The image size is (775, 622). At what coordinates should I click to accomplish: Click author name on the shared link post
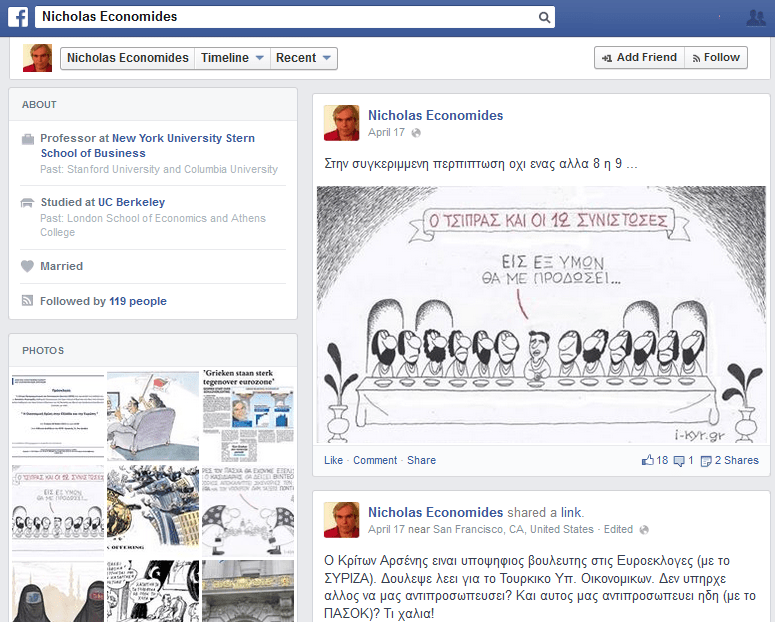pos(435,512)
